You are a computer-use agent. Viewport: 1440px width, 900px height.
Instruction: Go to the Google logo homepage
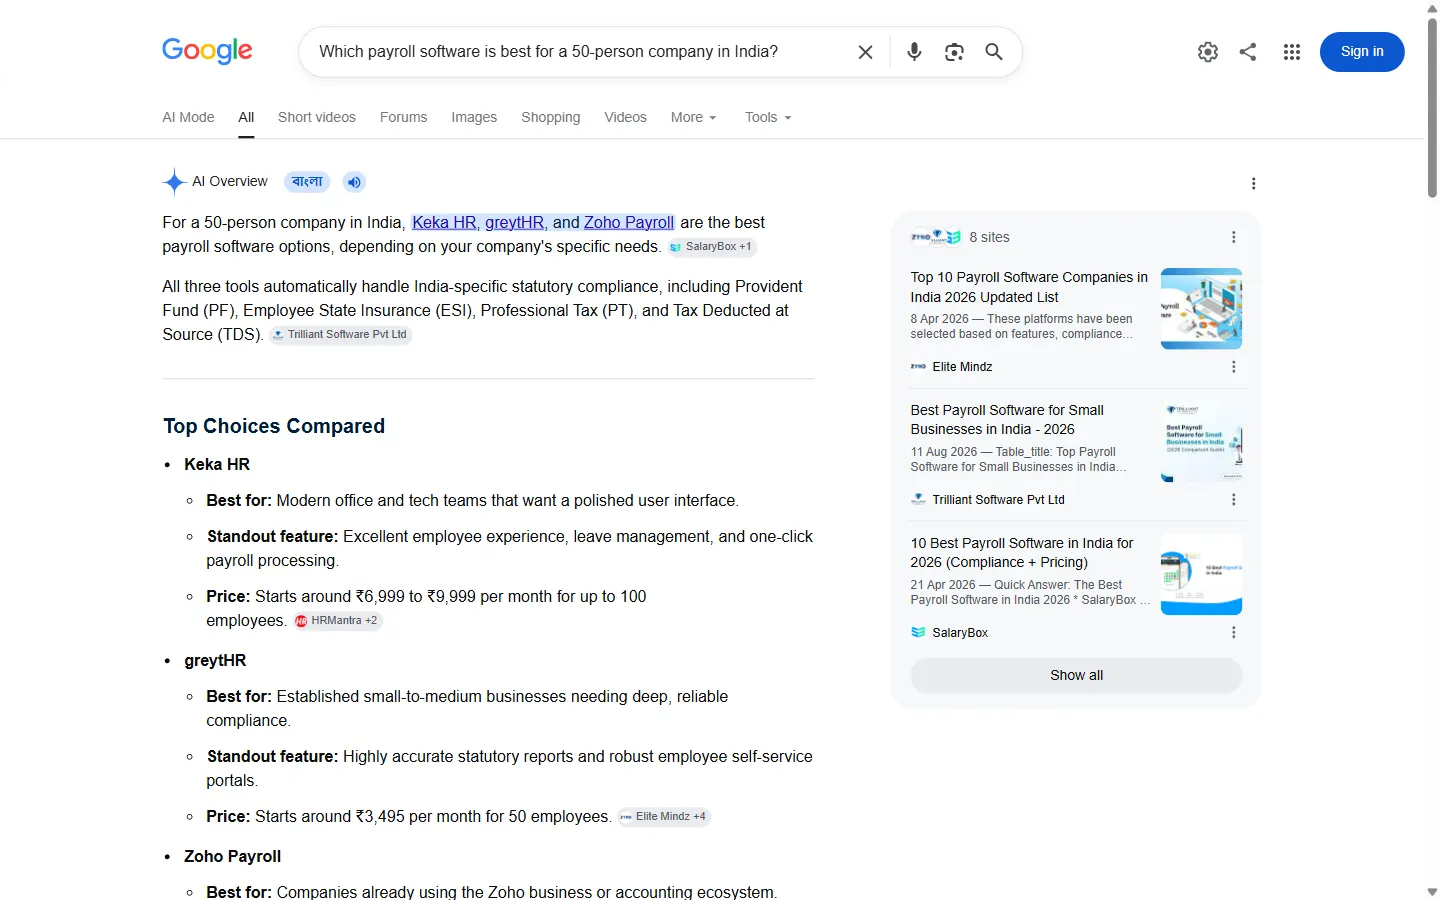(x=207, y=51)
